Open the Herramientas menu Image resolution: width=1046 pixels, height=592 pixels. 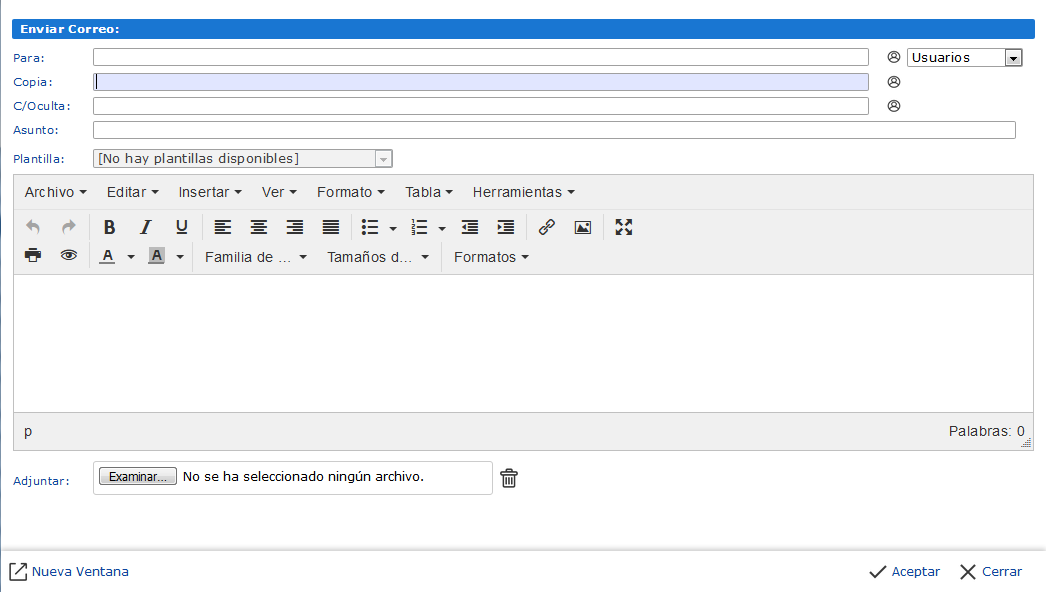[523, 192]
